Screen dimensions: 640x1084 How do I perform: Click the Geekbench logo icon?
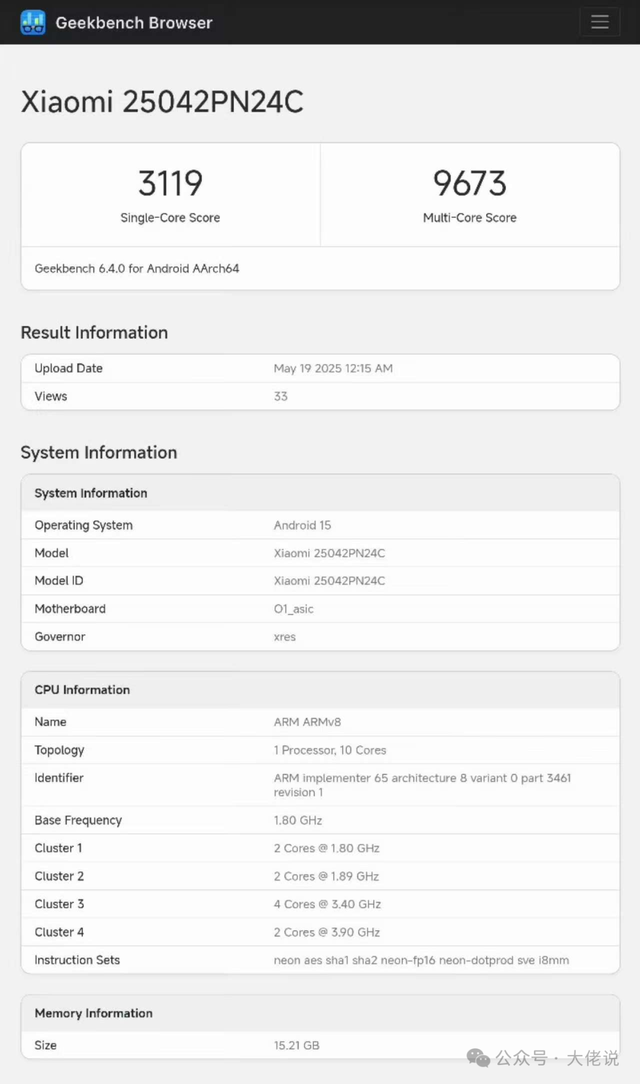click(x=33, y=22)
